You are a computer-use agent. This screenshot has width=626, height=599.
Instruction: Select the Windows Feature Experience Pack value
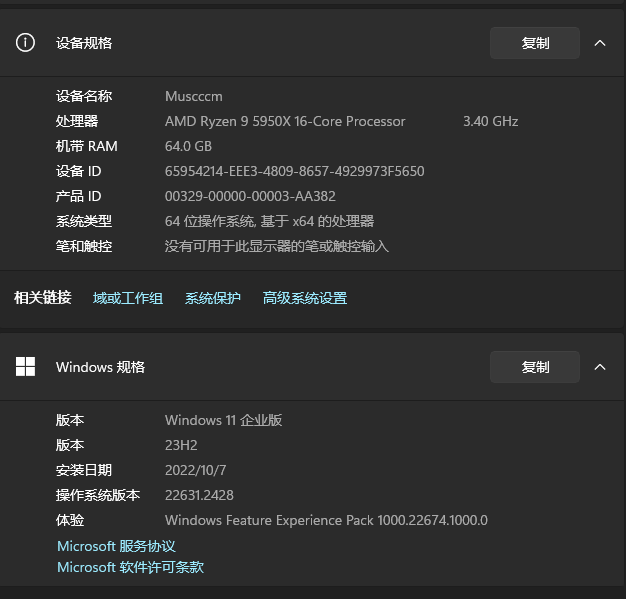point(326,520)
